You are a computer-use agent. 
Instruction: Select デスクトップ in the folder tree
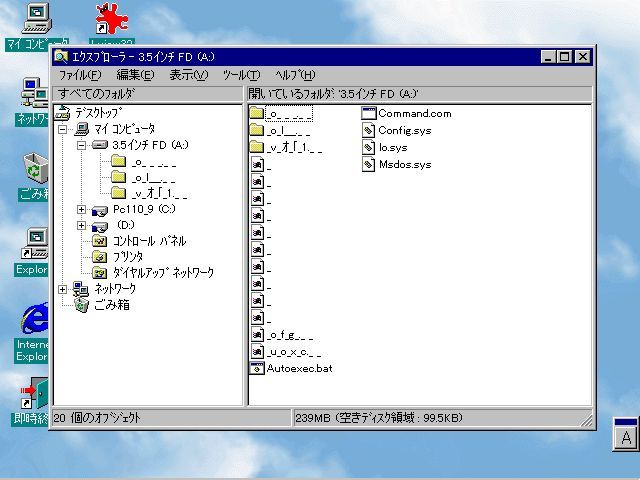pyautogui.click(x=98, y=113)
